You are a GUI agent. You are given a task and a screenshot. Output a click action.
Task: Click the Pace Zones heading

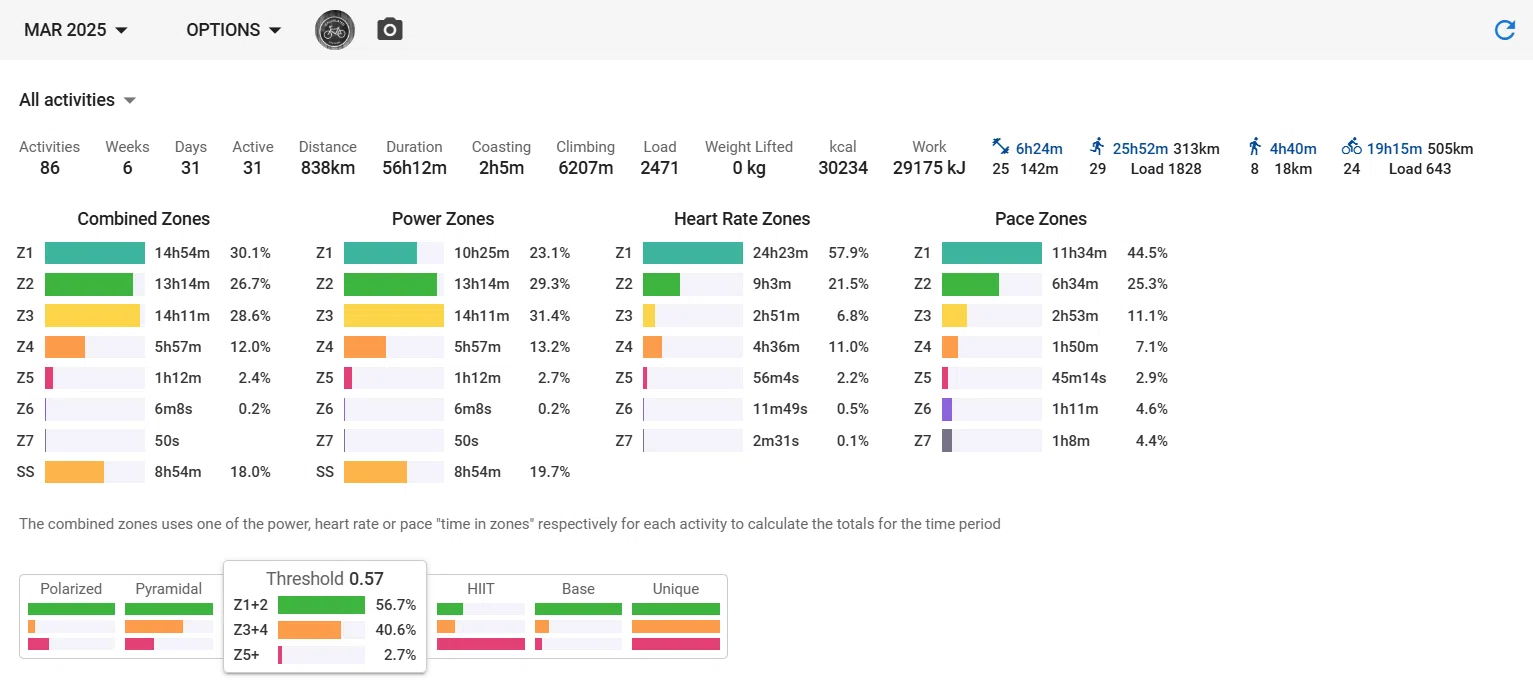click(1041, 219)
